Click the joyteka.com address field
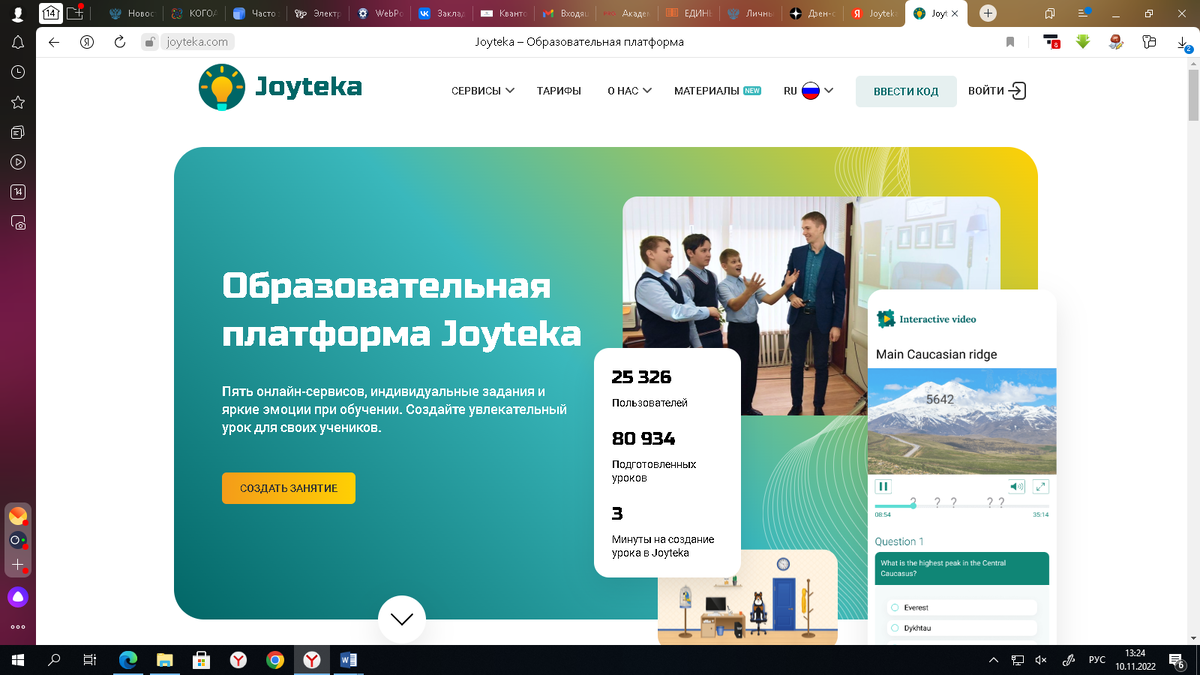This screenshot has height=675, width=1200. (x=197, y=42)
